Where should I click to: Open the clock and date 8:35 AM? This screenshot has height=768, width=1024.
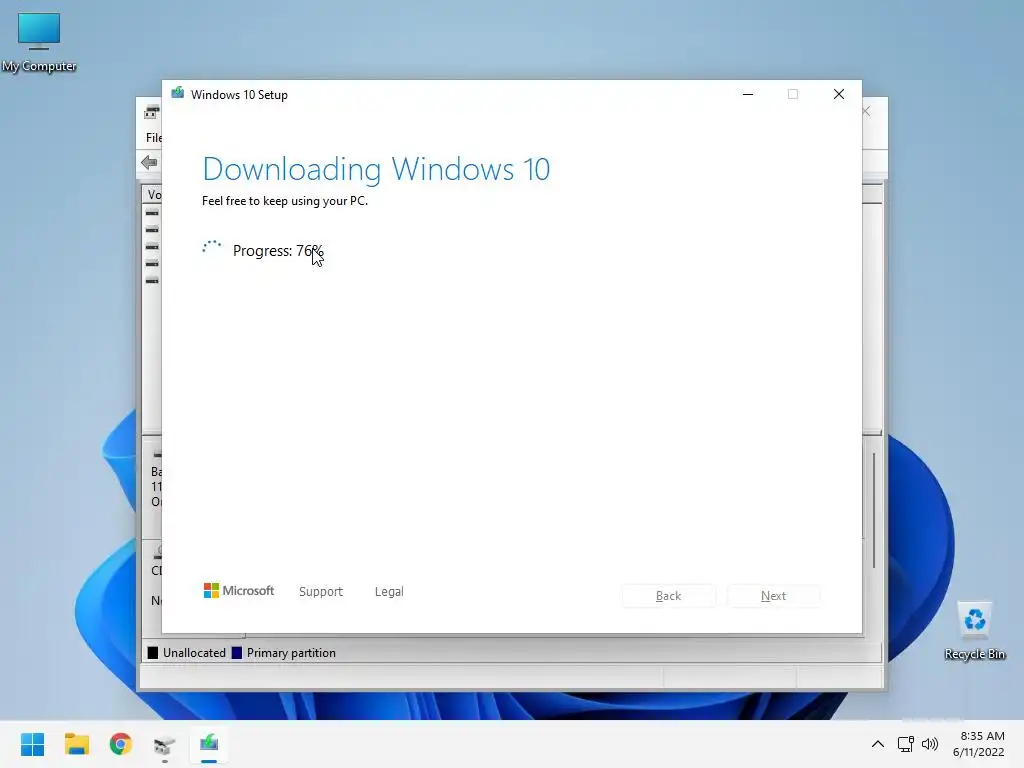(978, 744)
